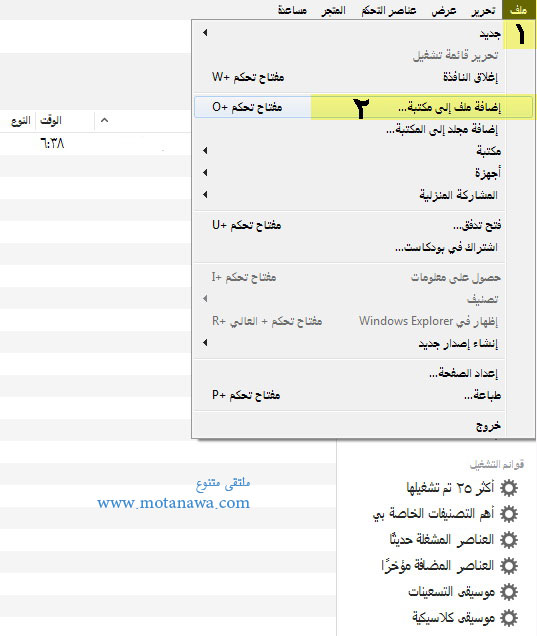The image size is (537, 636).
Task: Click gear icon beside أكثر ٢٥ تم تشغيلها playlist
Action: [x=509, y=488]
